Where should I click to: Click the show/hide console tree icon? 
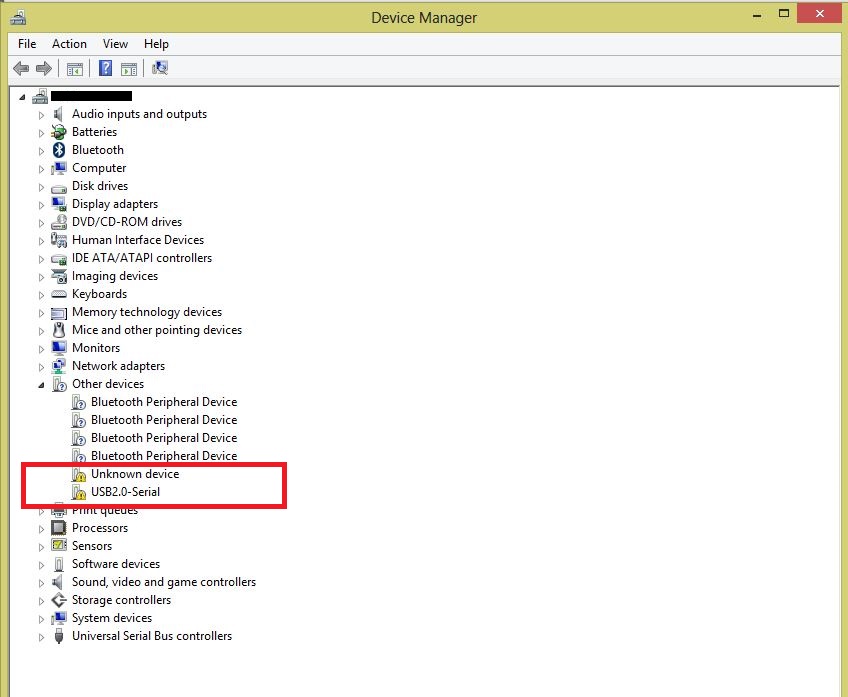(x=74, y=68)
